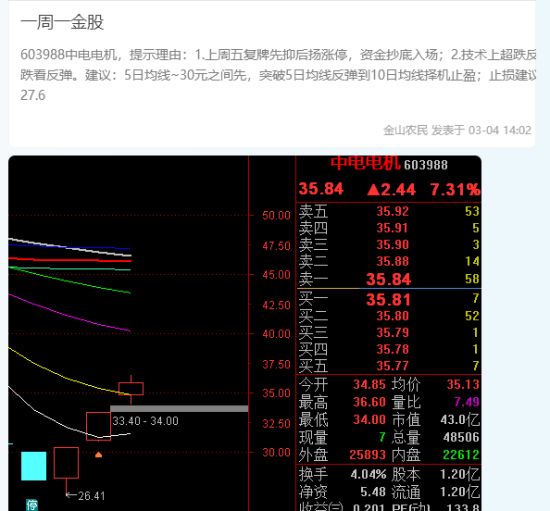Click the stock name 中电电机
The image size is (550, 511).
point(365,163)
